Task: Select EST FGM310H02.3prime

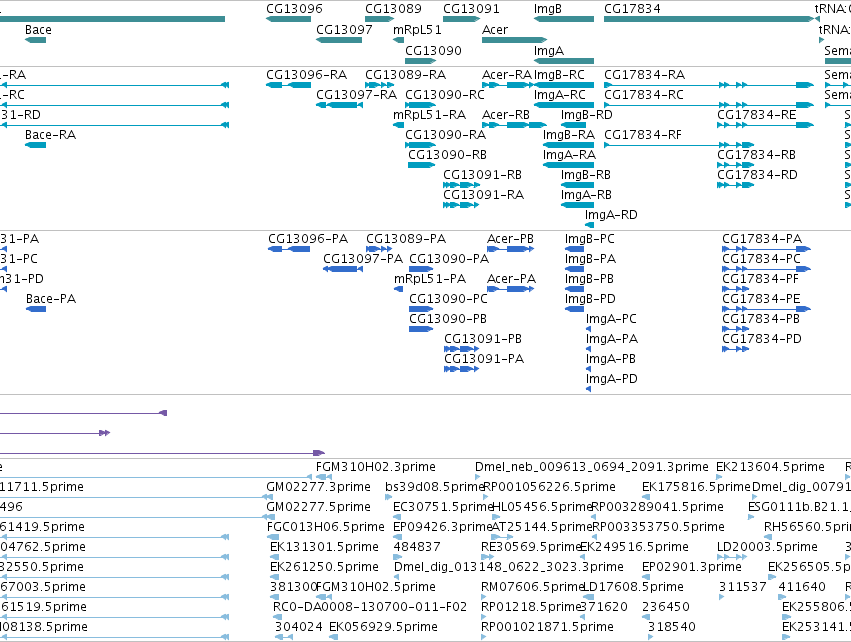Action: pos(376,467)
